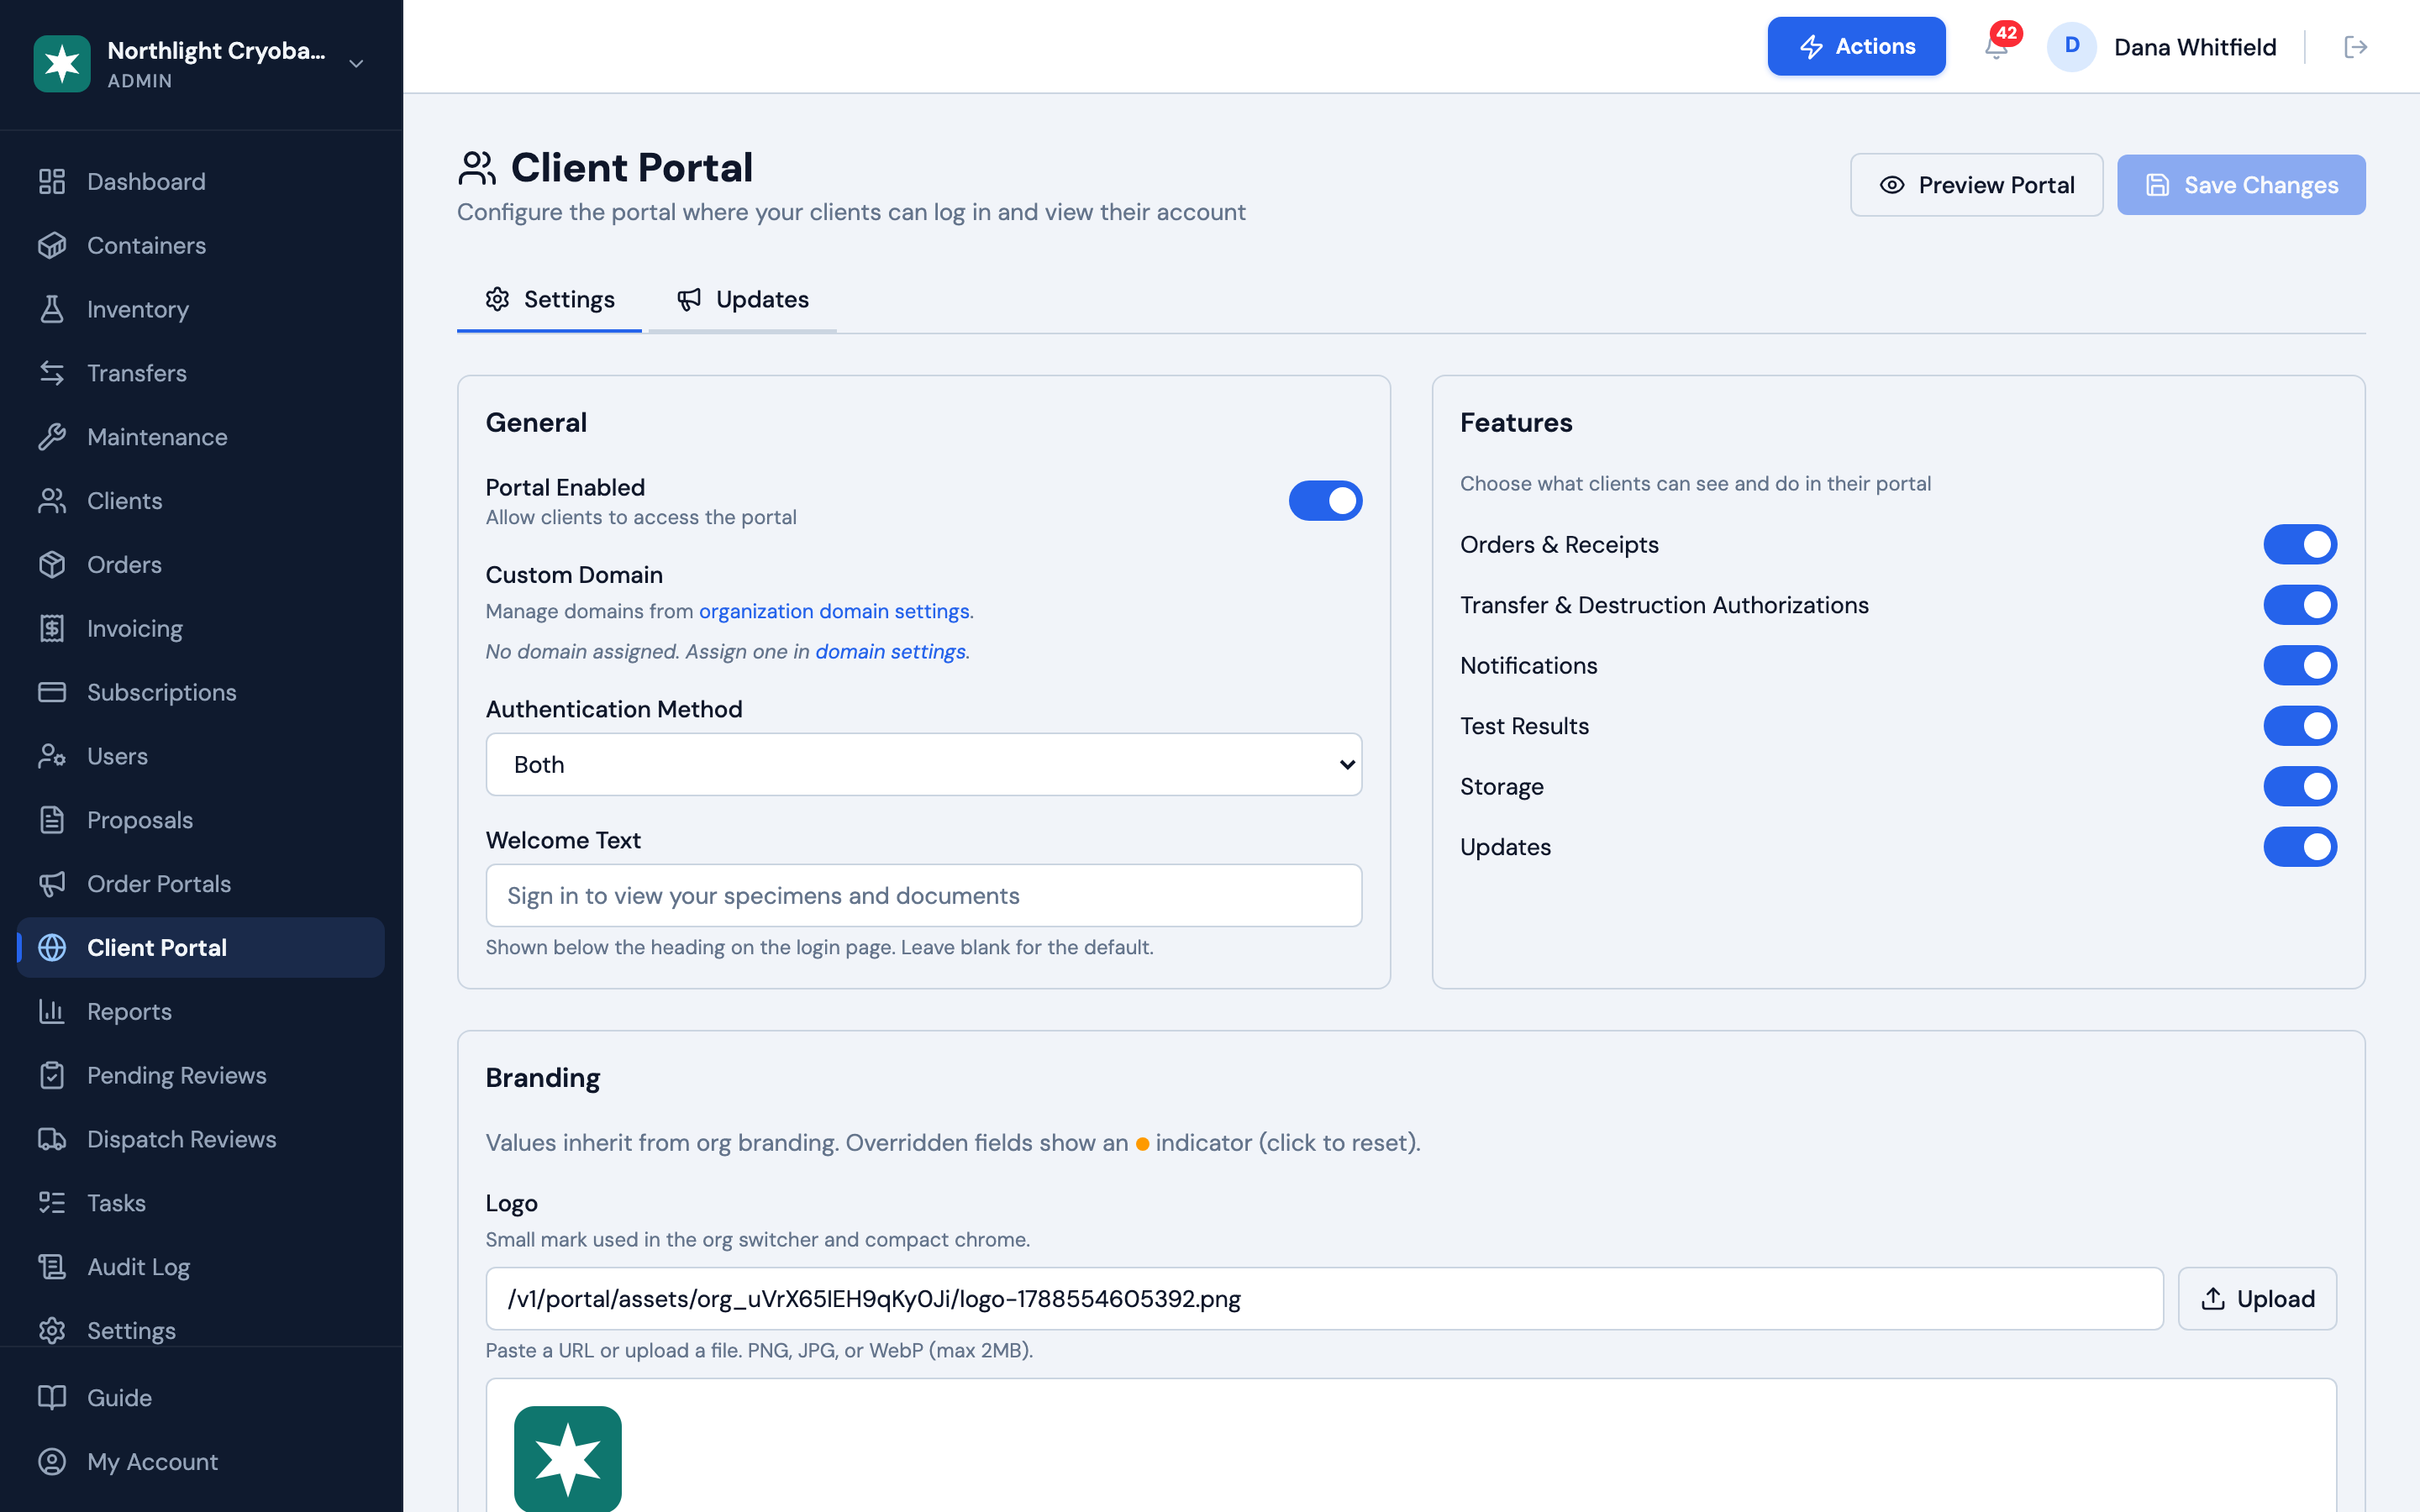Click the Maintenance wrench icon

coord(52,437)
